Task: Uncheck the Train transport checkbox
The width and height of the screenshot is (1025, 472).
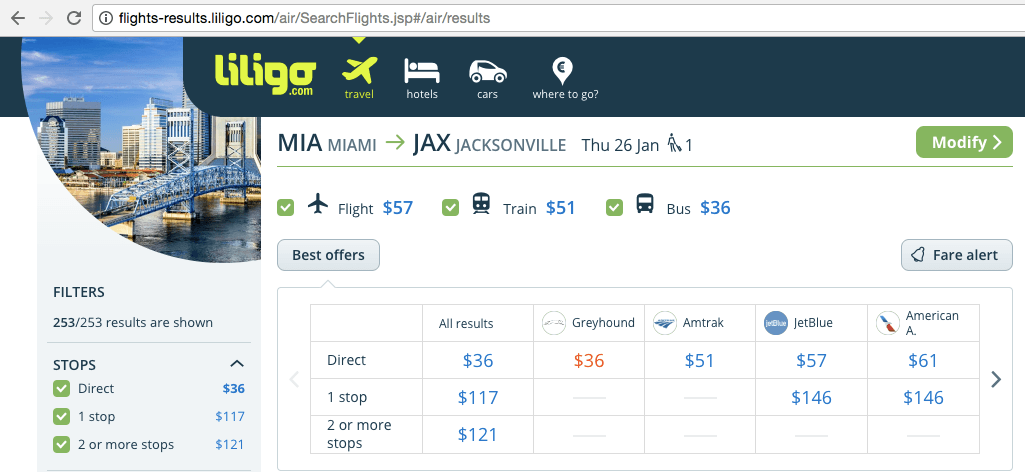Action: pyautogui.click(x=450, y=208)
